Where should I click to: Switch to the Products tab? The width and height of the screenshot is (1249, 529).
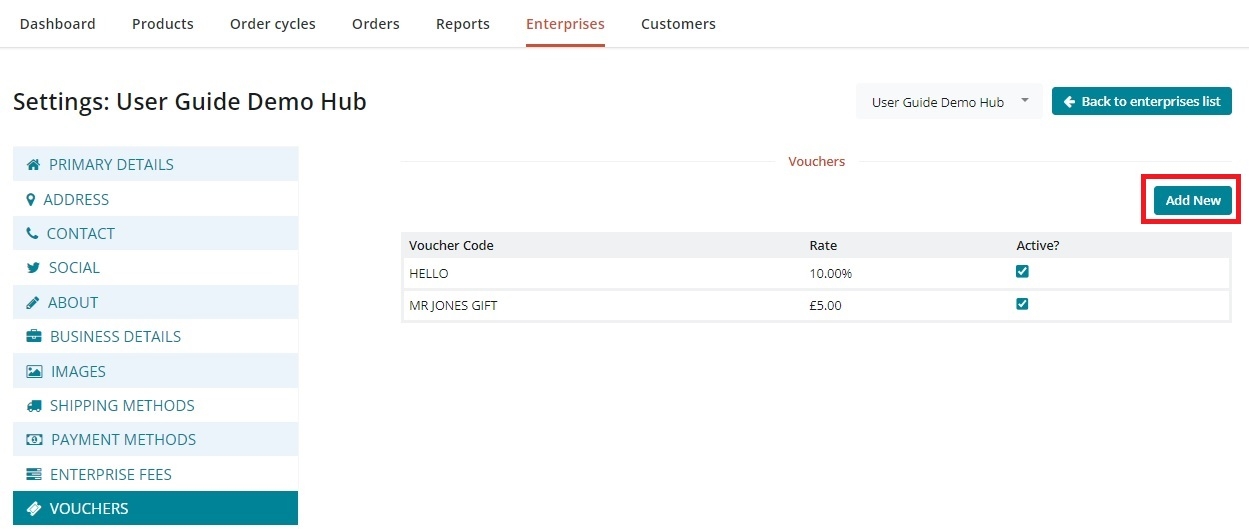coord(163,24)
